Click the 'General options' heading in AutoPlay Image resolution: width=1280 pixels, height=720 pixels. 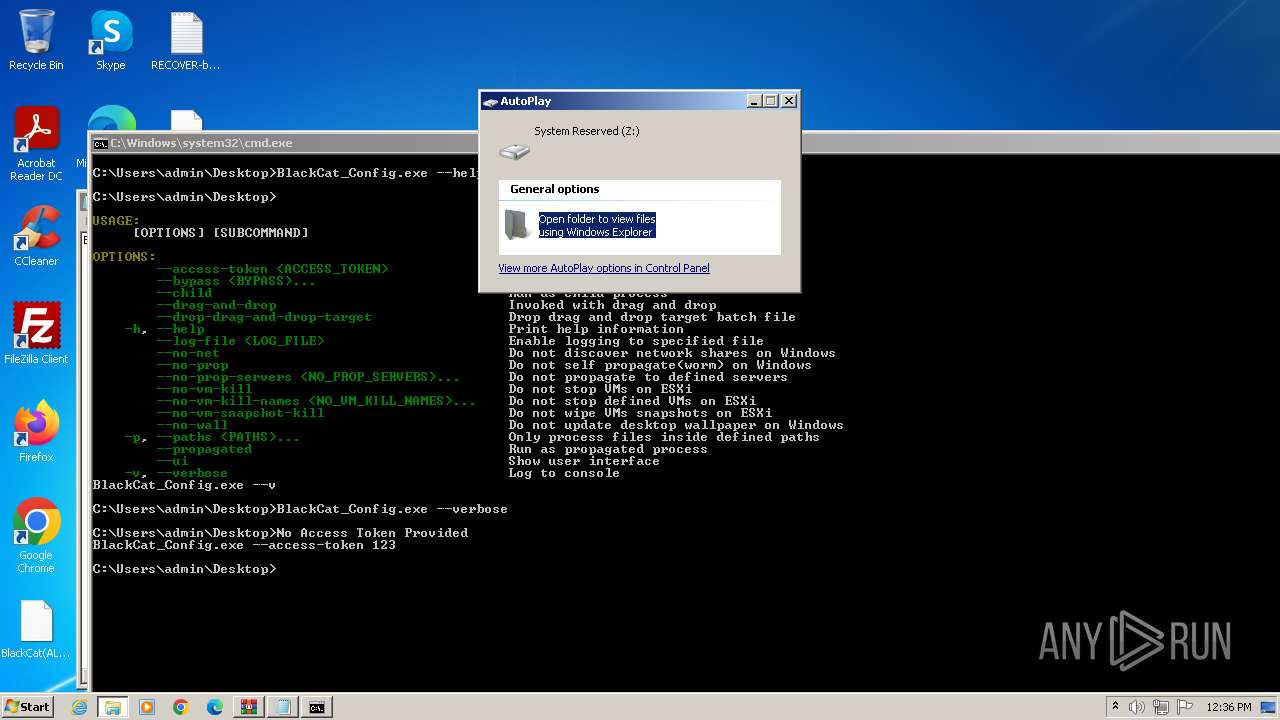(x=554, y=189)
